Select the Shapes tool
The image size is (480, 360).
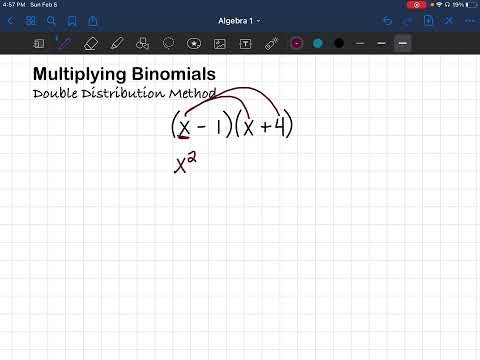pos(142,43)
